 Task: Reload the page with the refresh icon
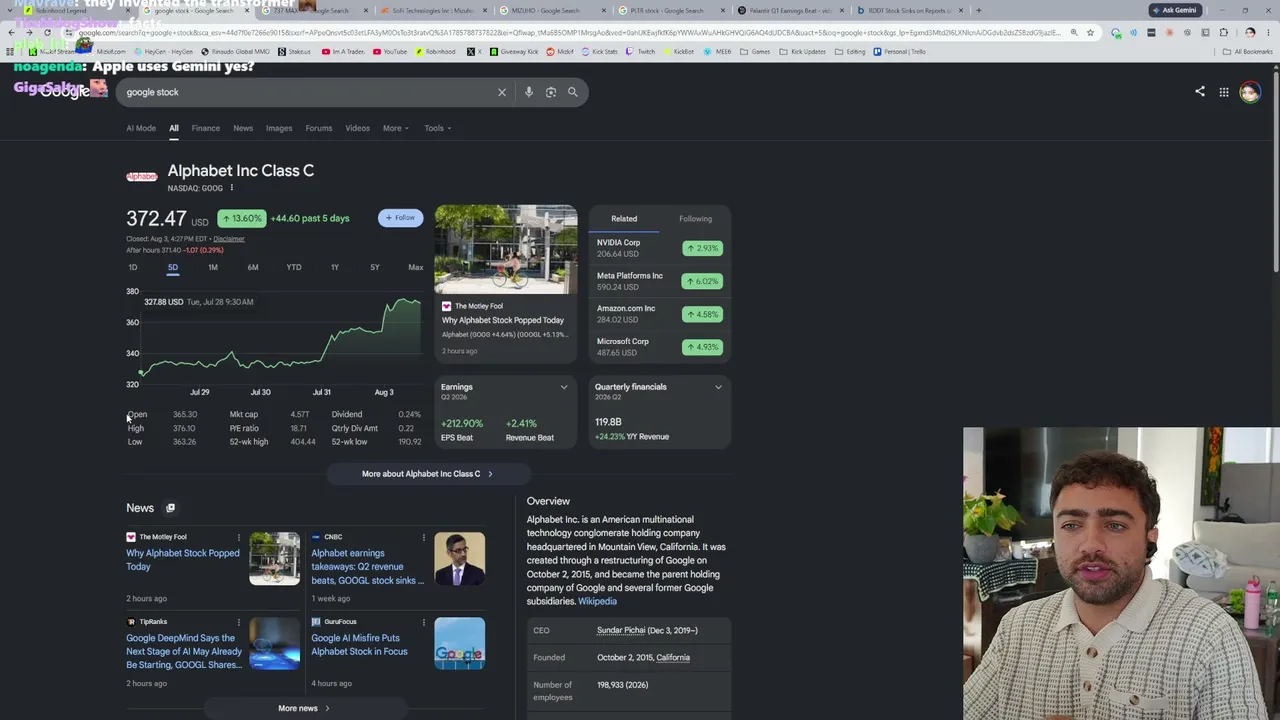point(47,32)
